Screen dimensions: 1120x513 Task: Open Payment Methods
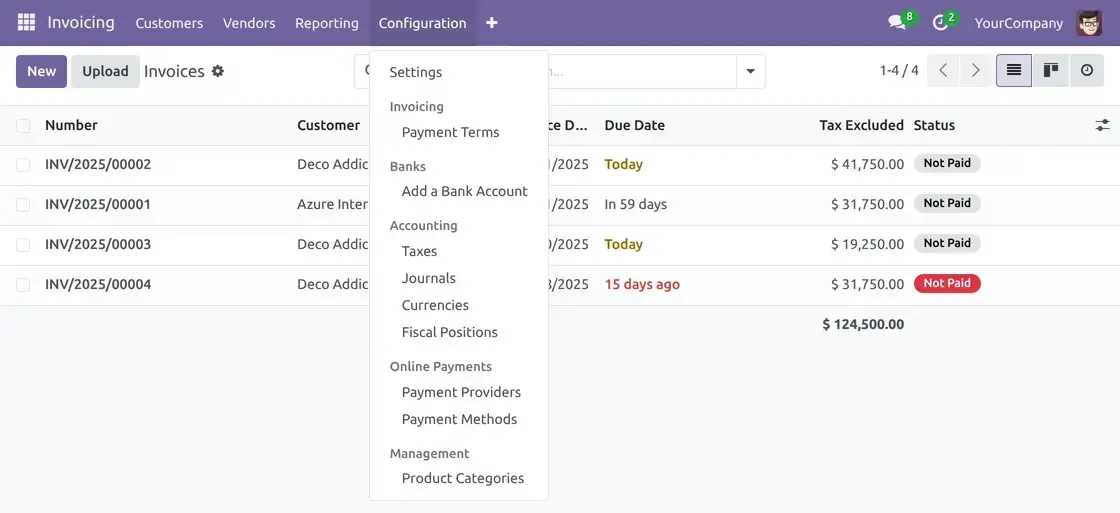pyautogui.click(x=459, y=419)
